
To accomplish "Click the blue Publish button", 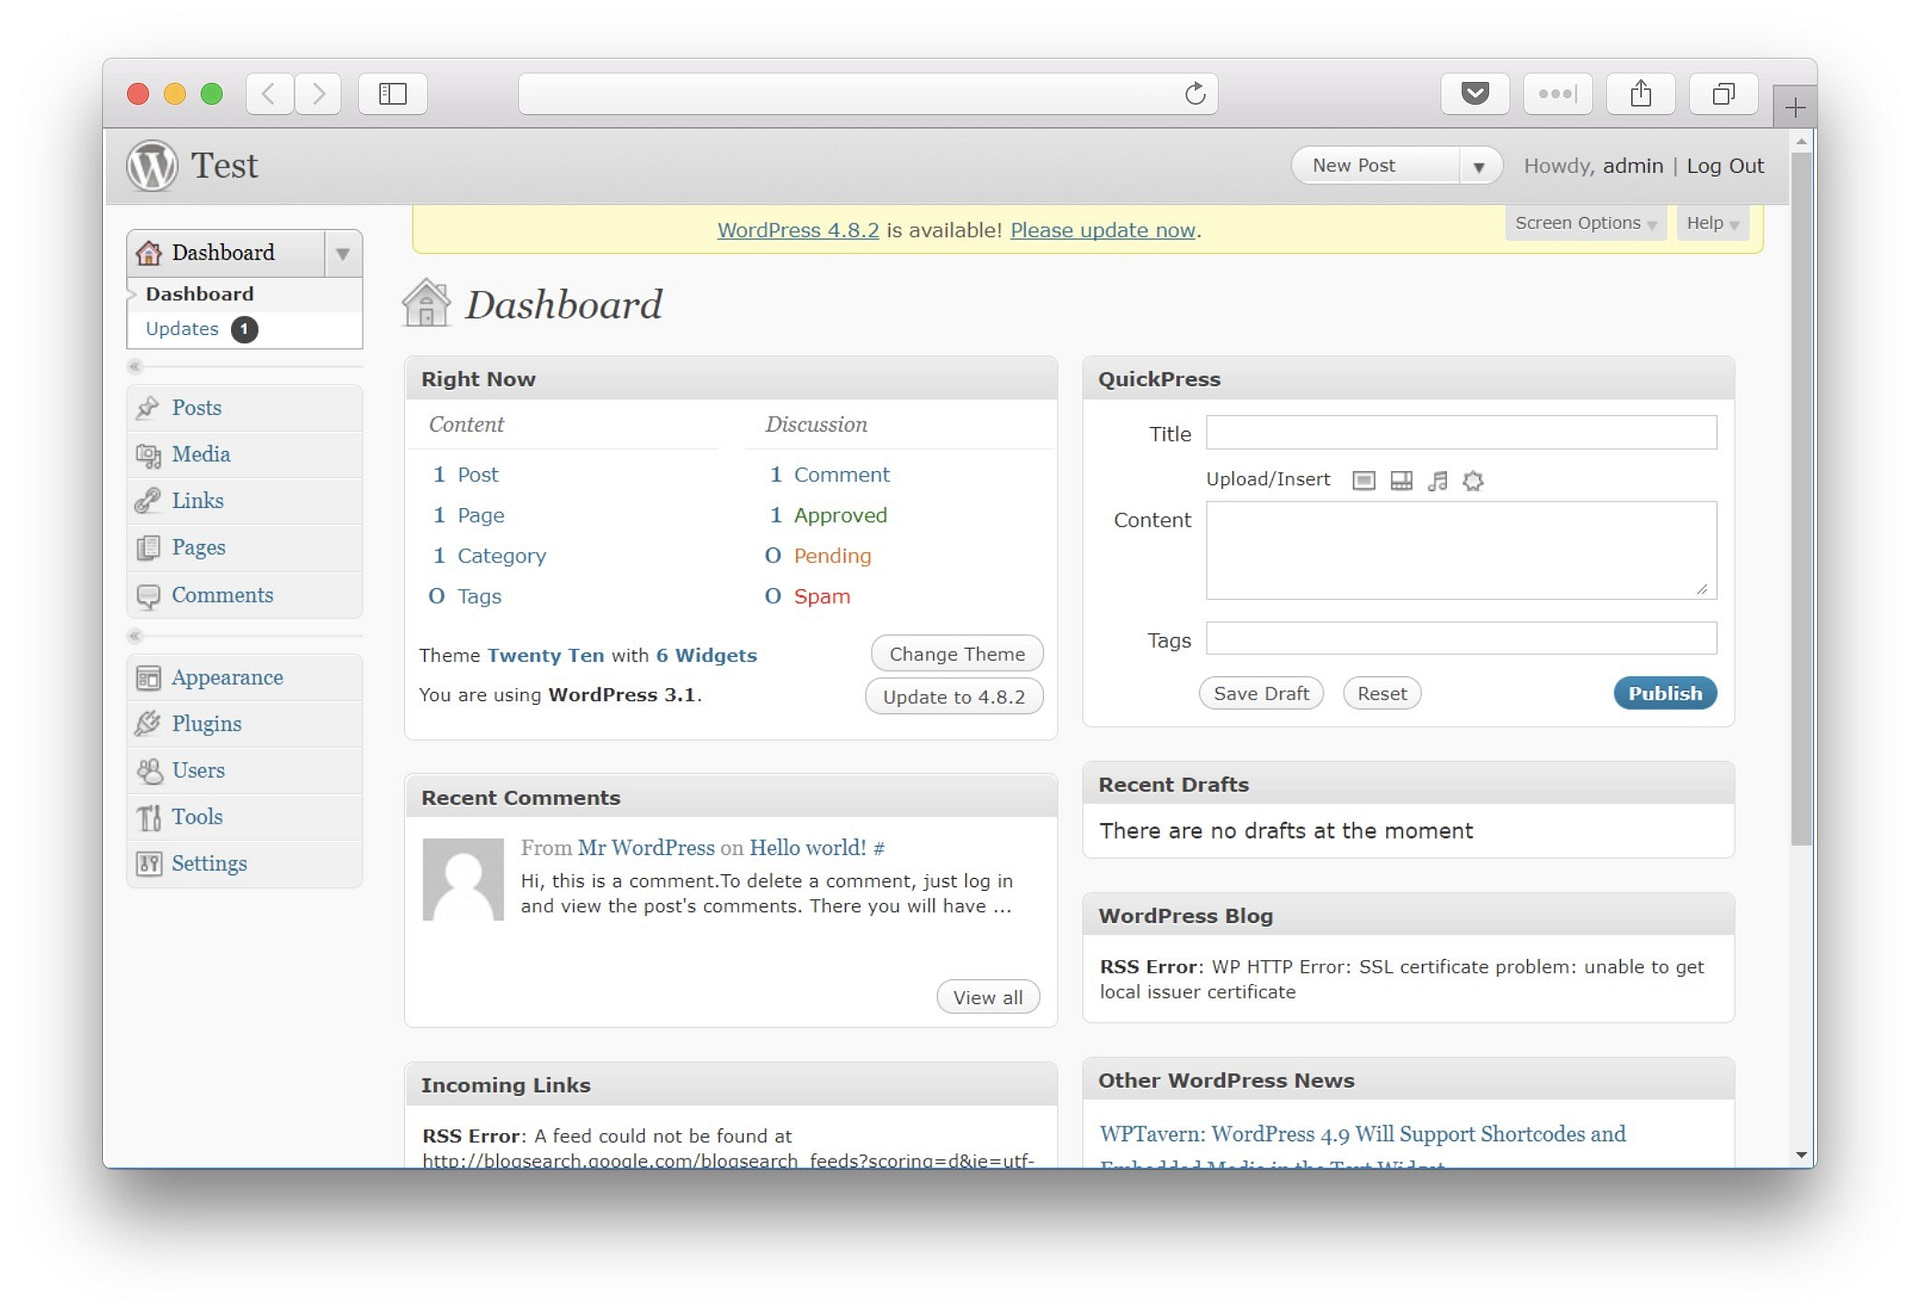I will tap(1665, 694).
